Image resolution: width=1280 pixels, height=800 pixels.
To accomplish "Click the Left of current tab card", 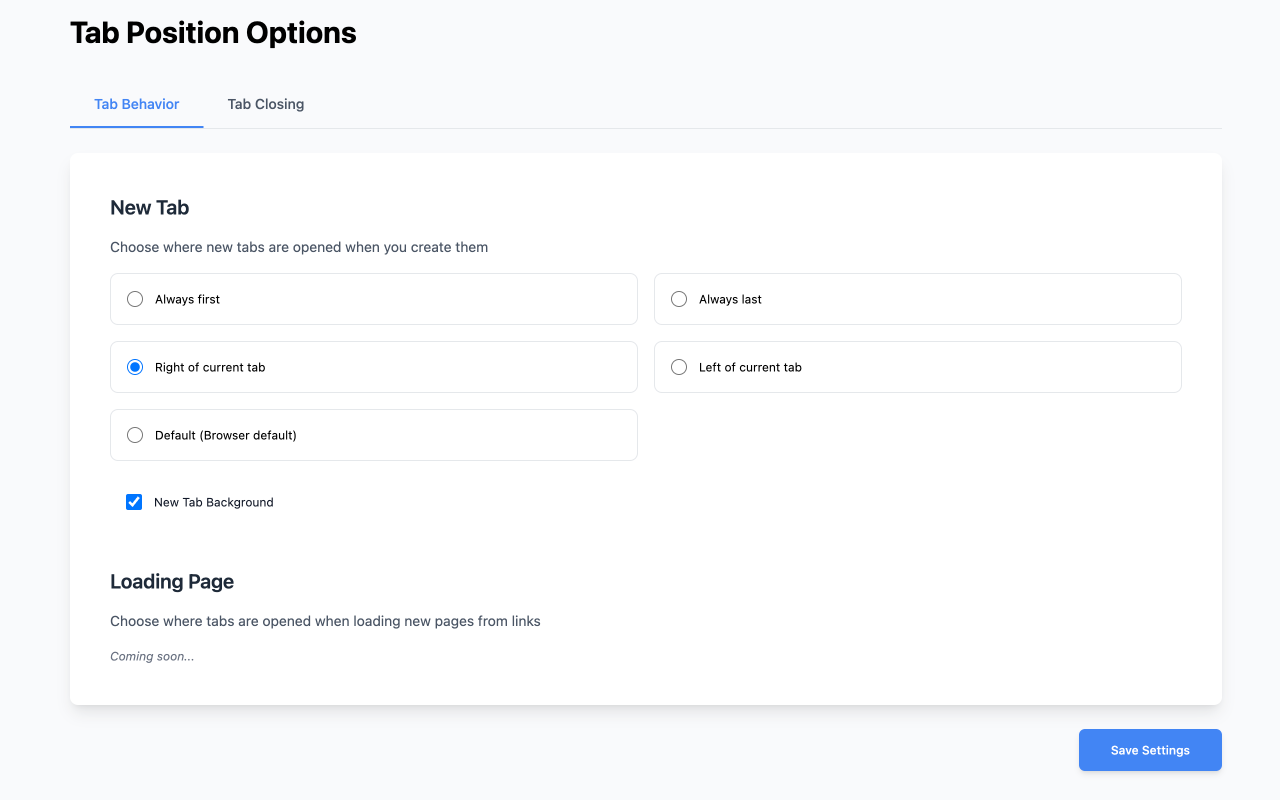I will tap(917, 367).
